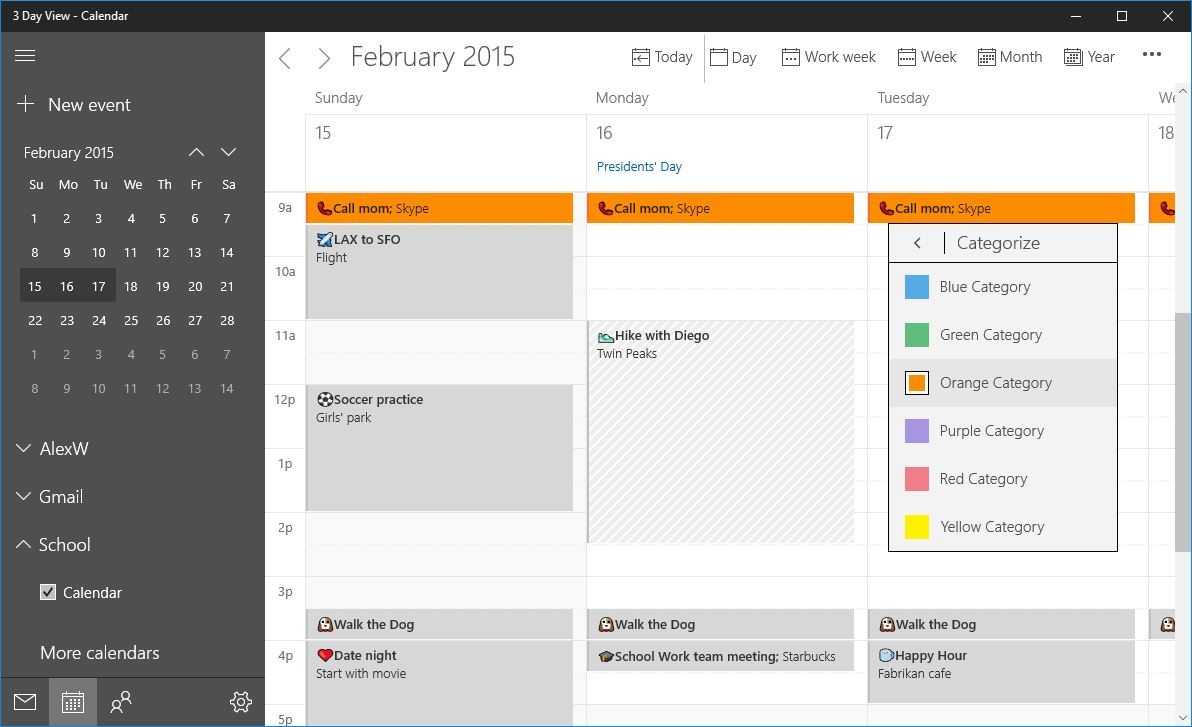Choose Orange Category

point(1003,383)
